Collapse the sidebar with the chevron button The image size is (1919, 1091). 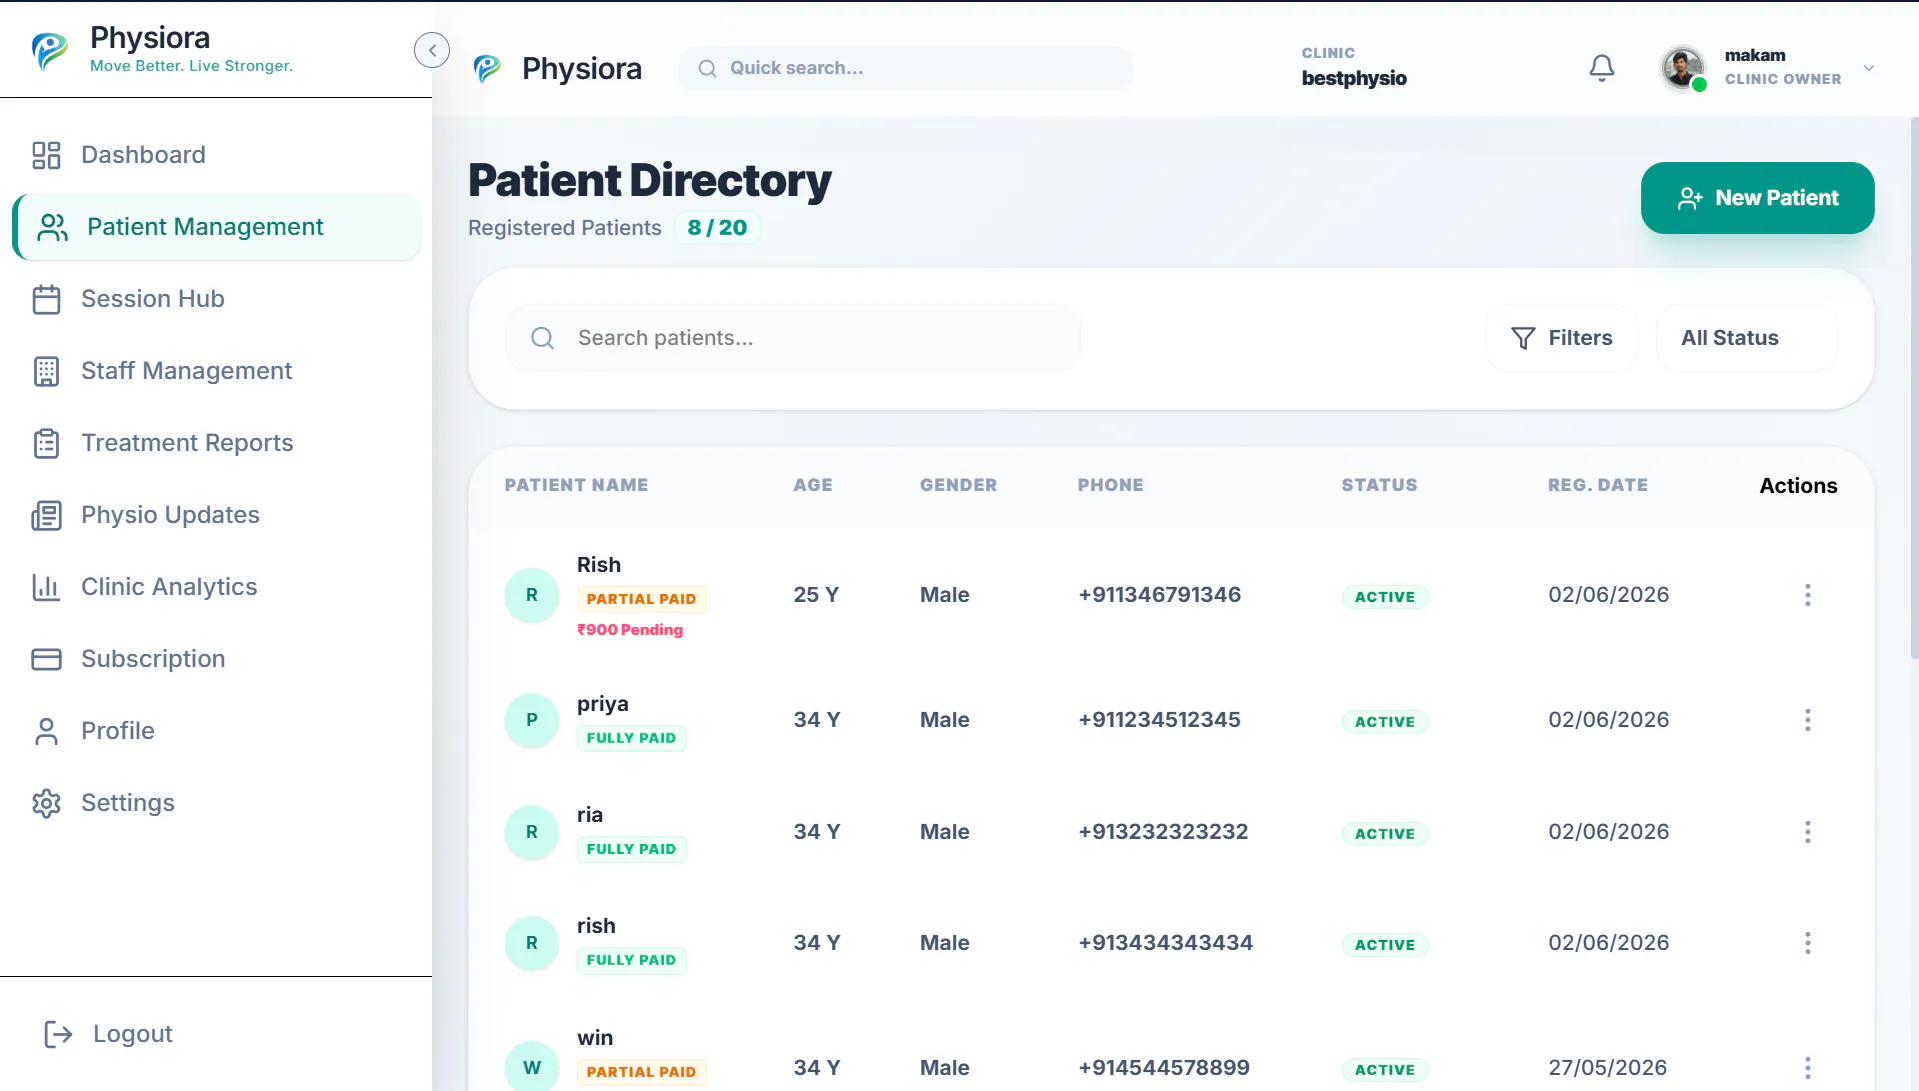pos(432,50)
